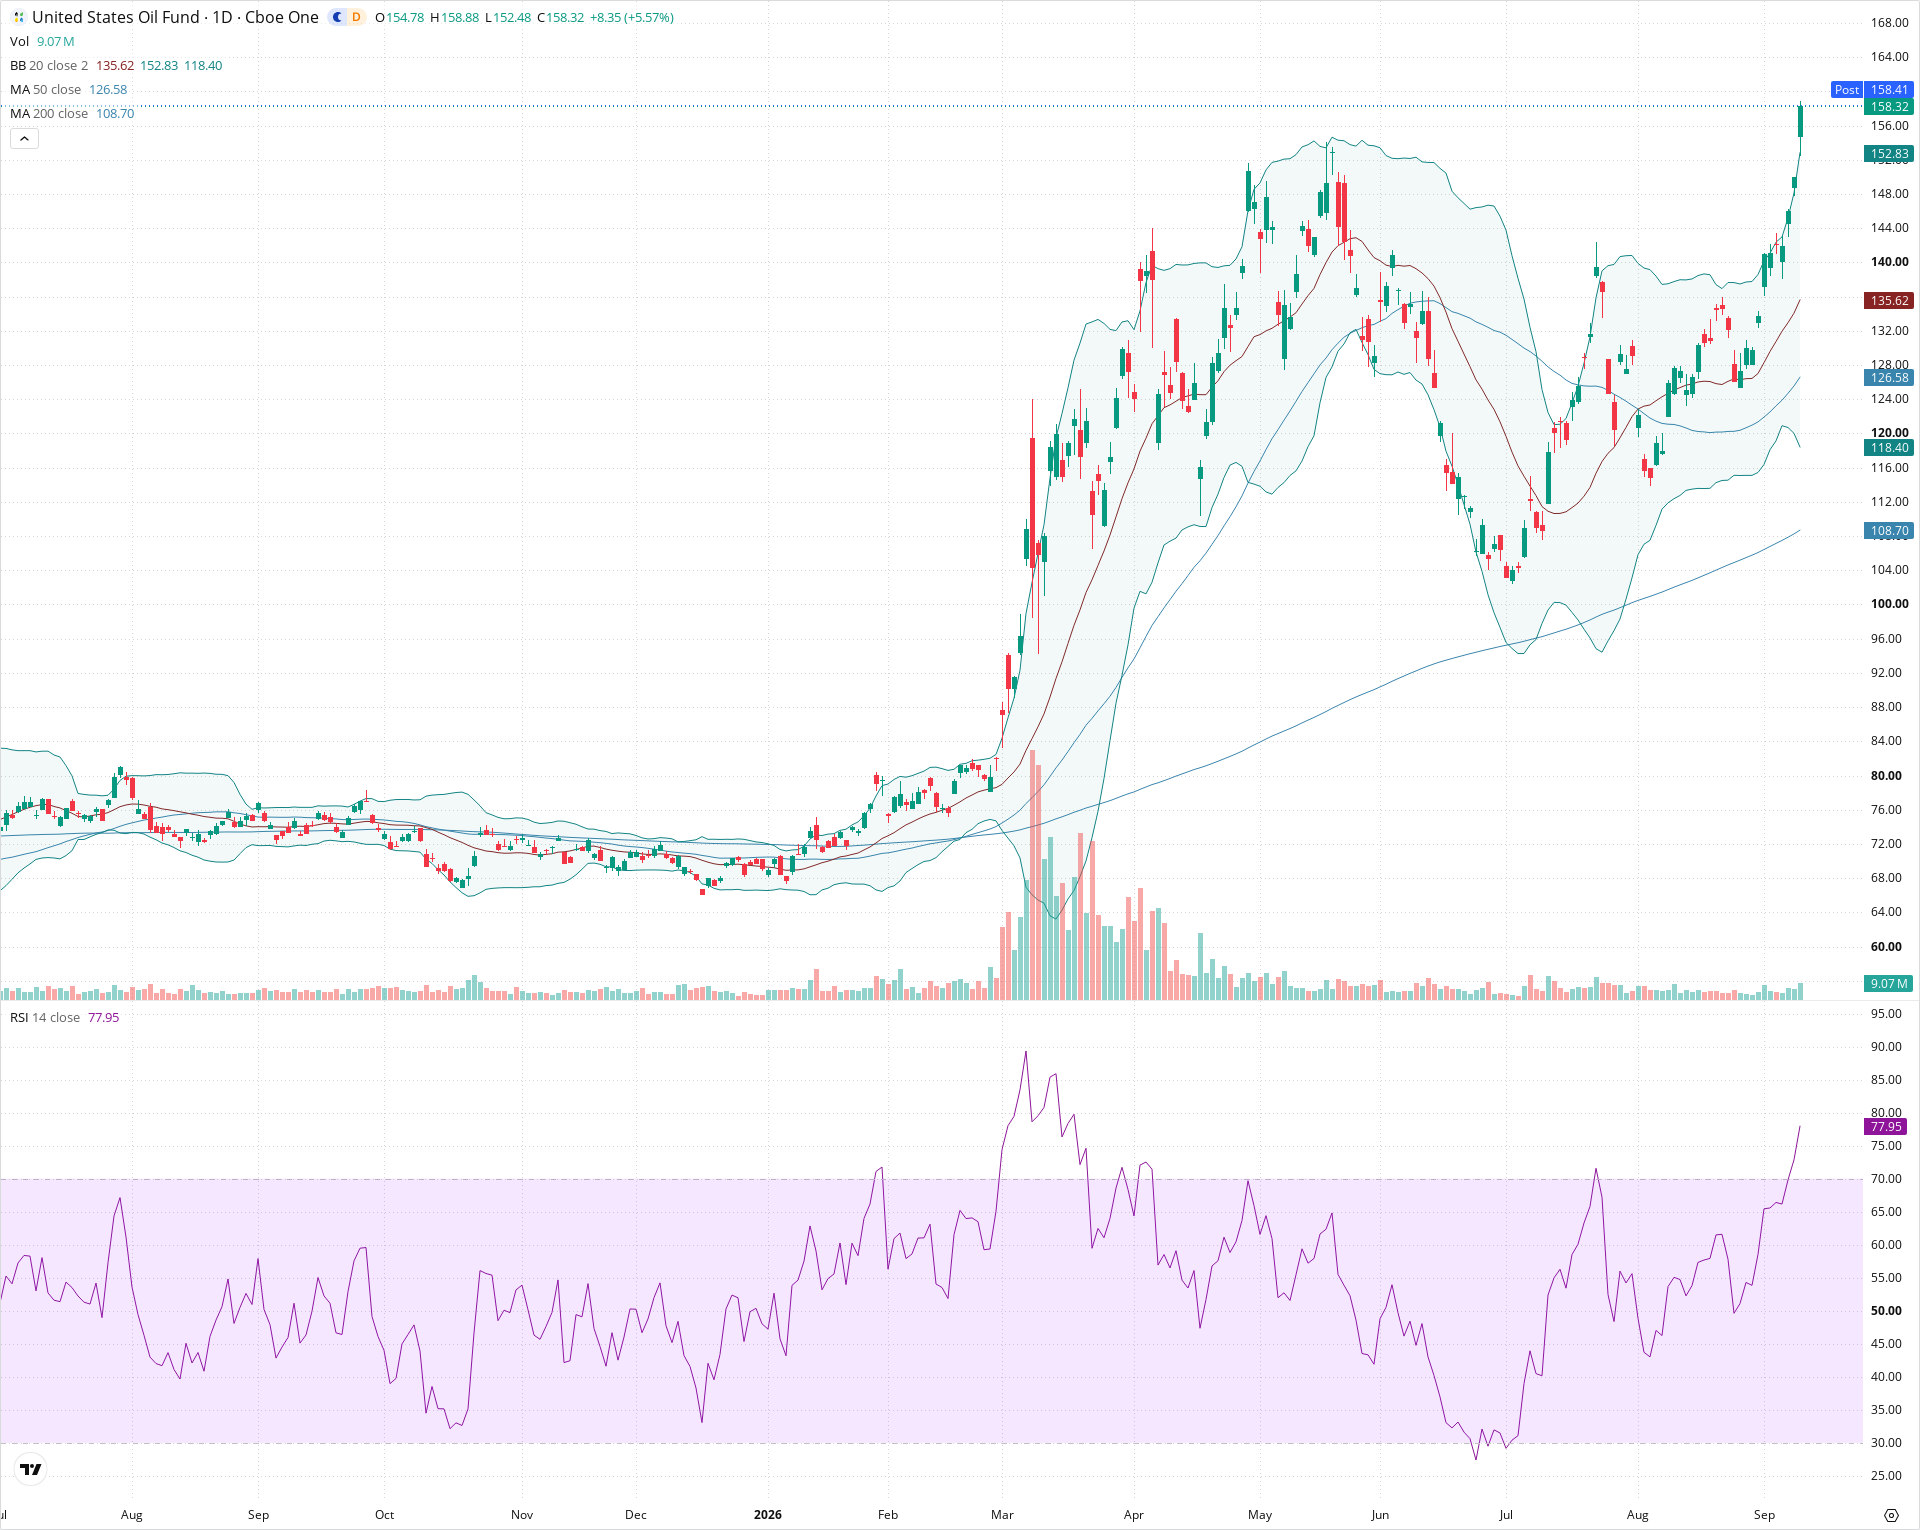1920x1530 pixels.
Task: Click the red 135.62 BB basis label
Action: [1889, 300]
